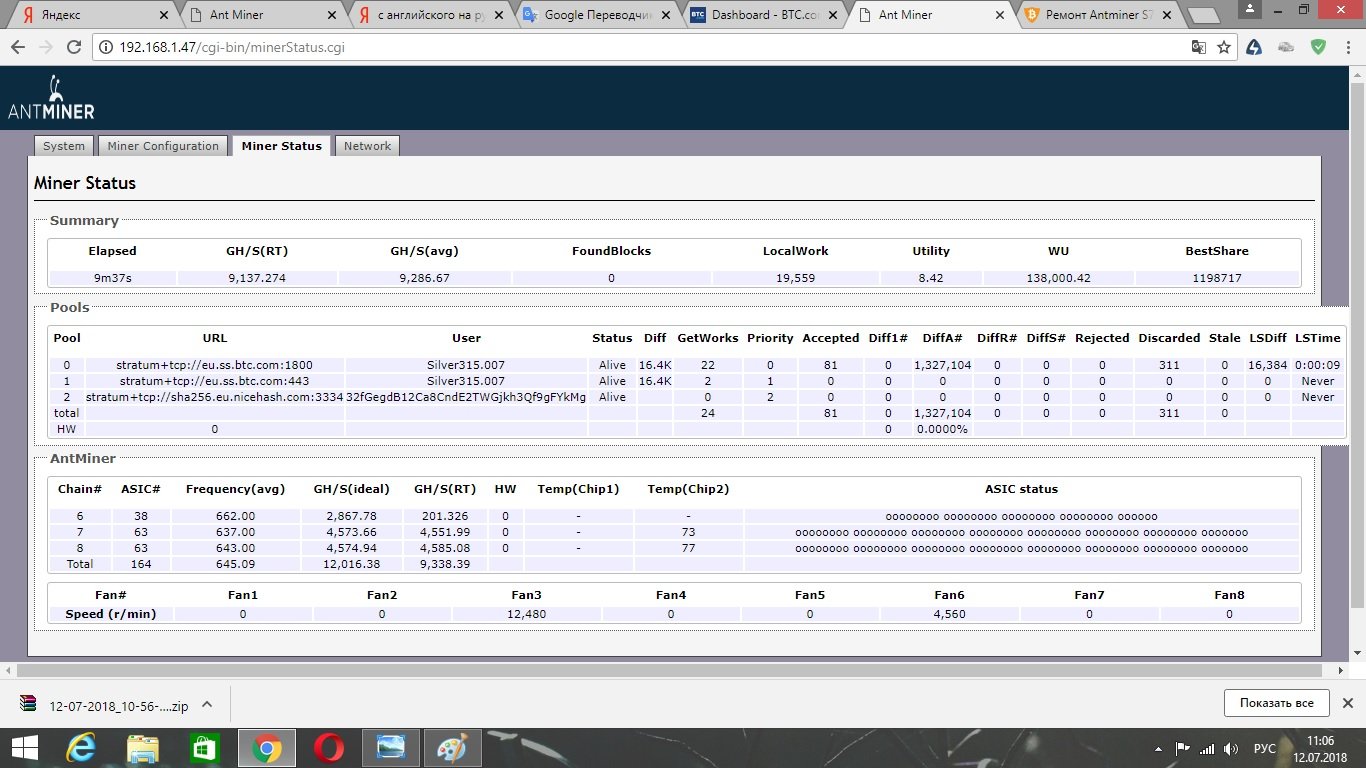Launch Opera from the taskbar
This screenshot has height=768, width=1366.
pyautogui.click(x=328, y=747)
